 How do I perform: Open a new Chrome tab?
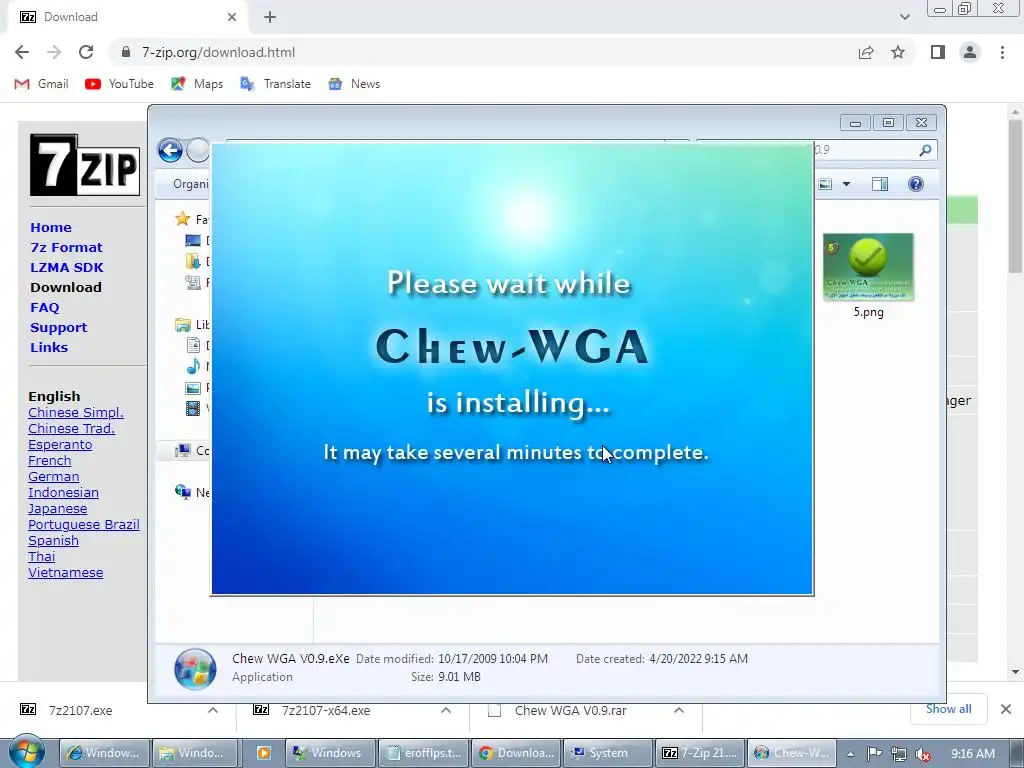[270, 17]
